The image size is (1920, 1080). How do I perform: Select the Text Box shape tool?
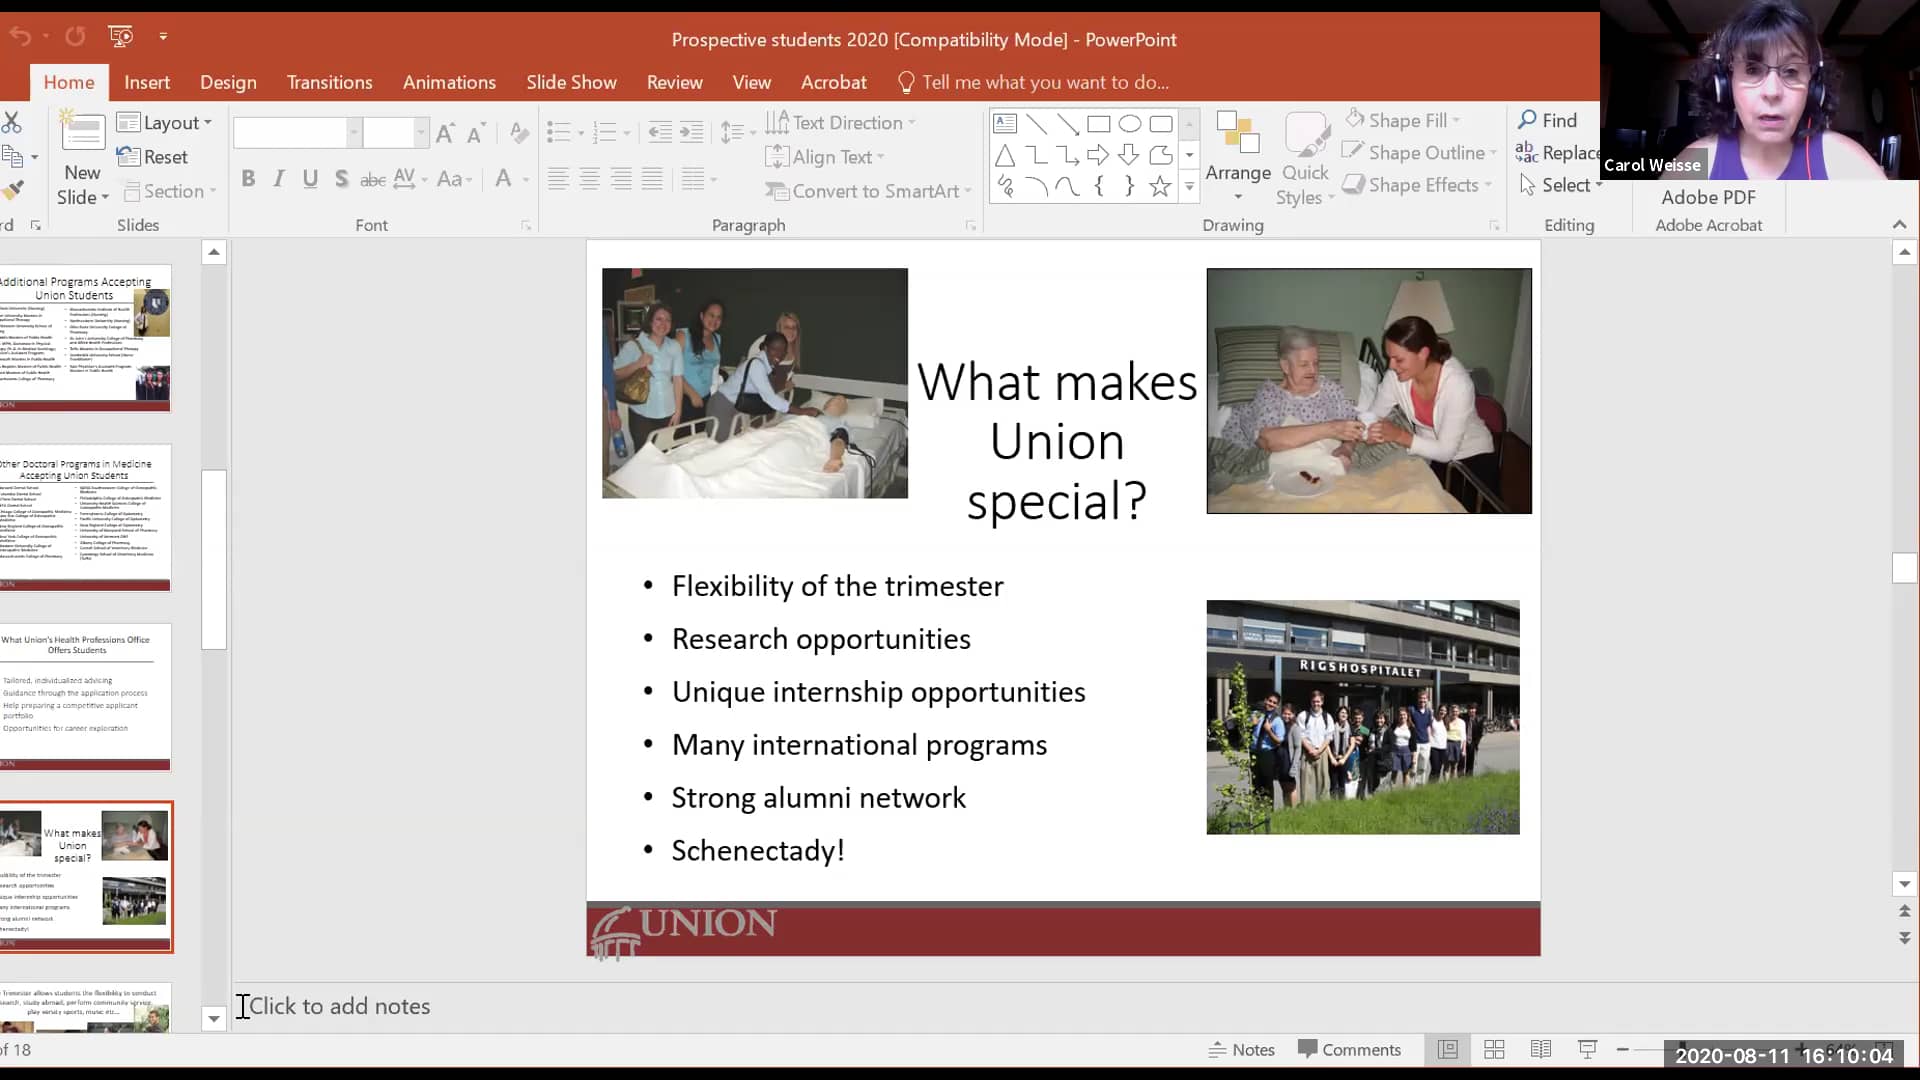1005,124
